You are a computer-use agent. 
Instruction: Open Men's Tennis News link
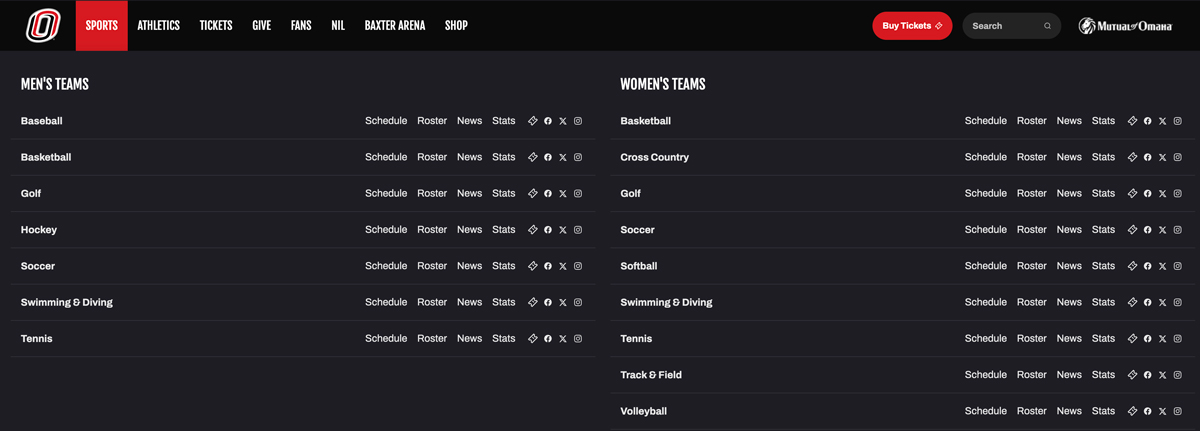pyautogui.click(x=469, y=338)
